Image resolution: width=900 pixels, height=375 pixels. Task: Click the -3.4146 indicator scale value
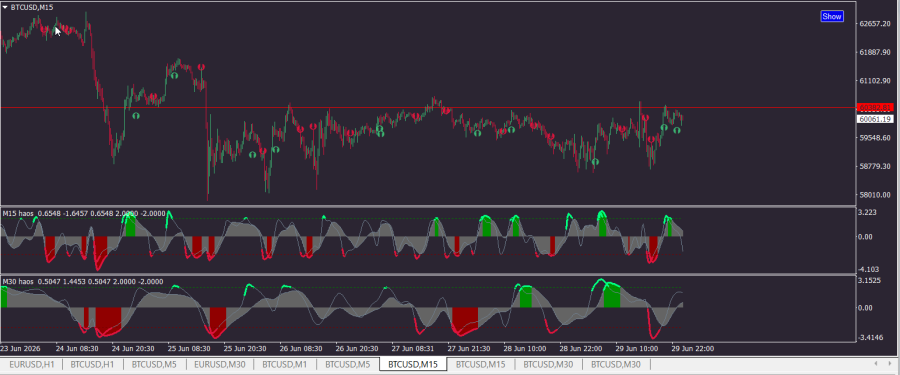[871, 337]
